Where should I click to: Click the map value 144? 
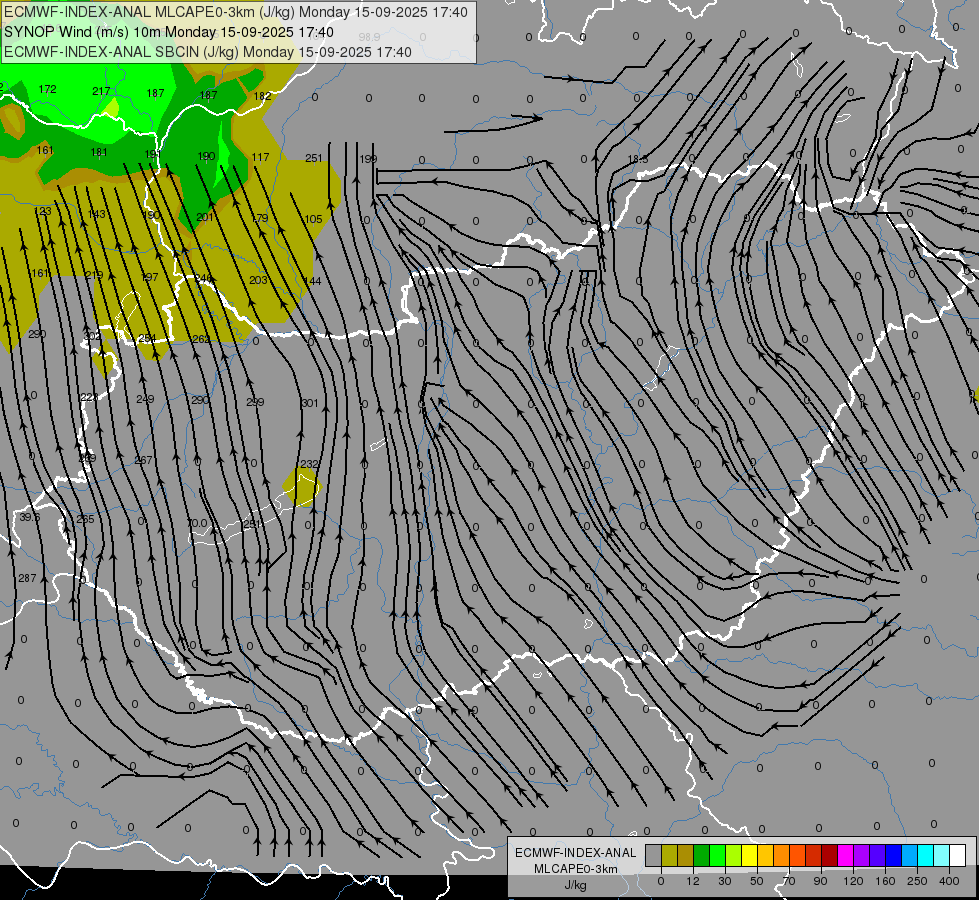pos(312,282)
